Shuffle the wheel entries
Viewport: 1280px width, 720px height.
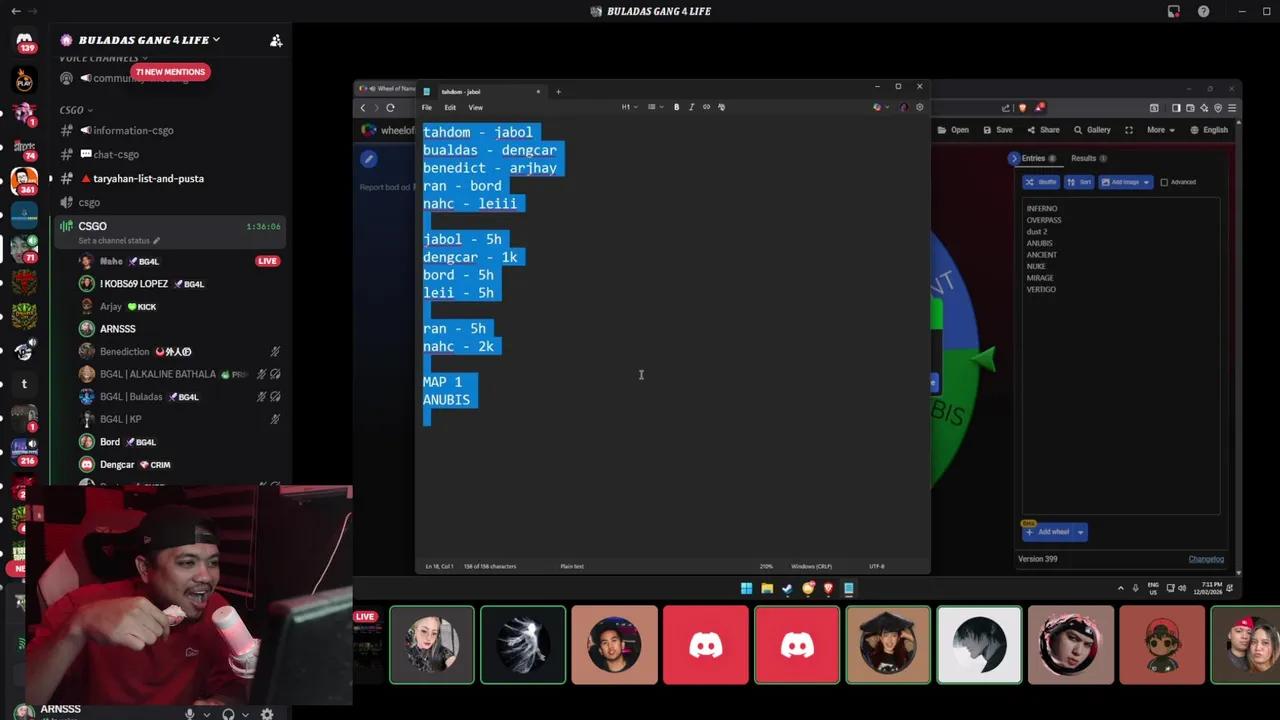tap(1041, 182)
